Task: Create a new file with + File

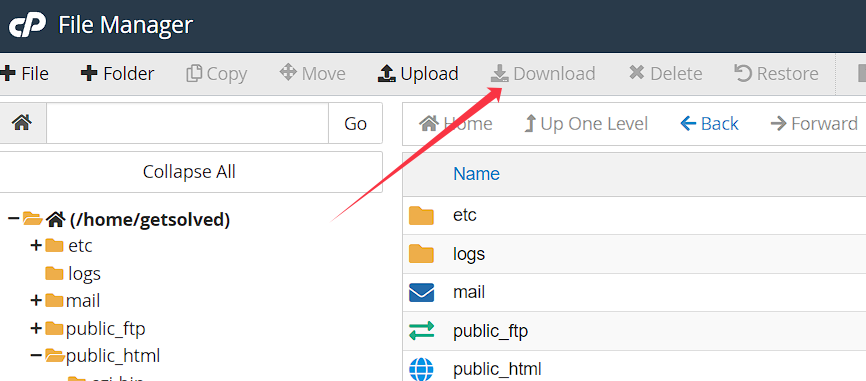Action: [24, 73]
